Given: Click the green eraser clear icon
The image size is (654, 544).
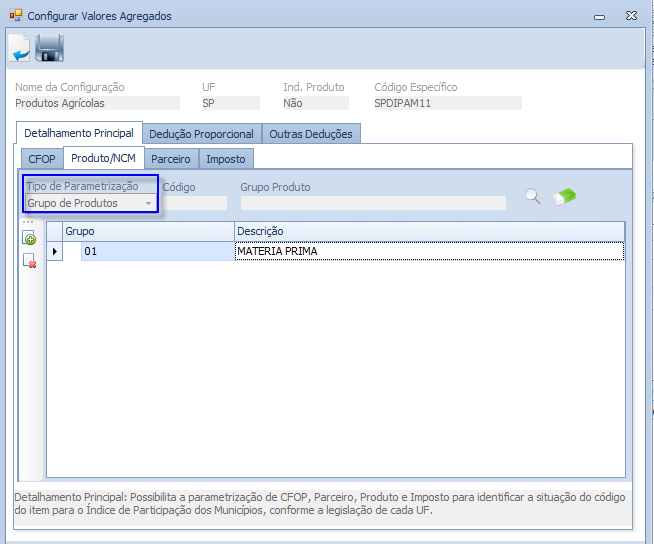Looking at the screenshot, I should coord(564,196).
